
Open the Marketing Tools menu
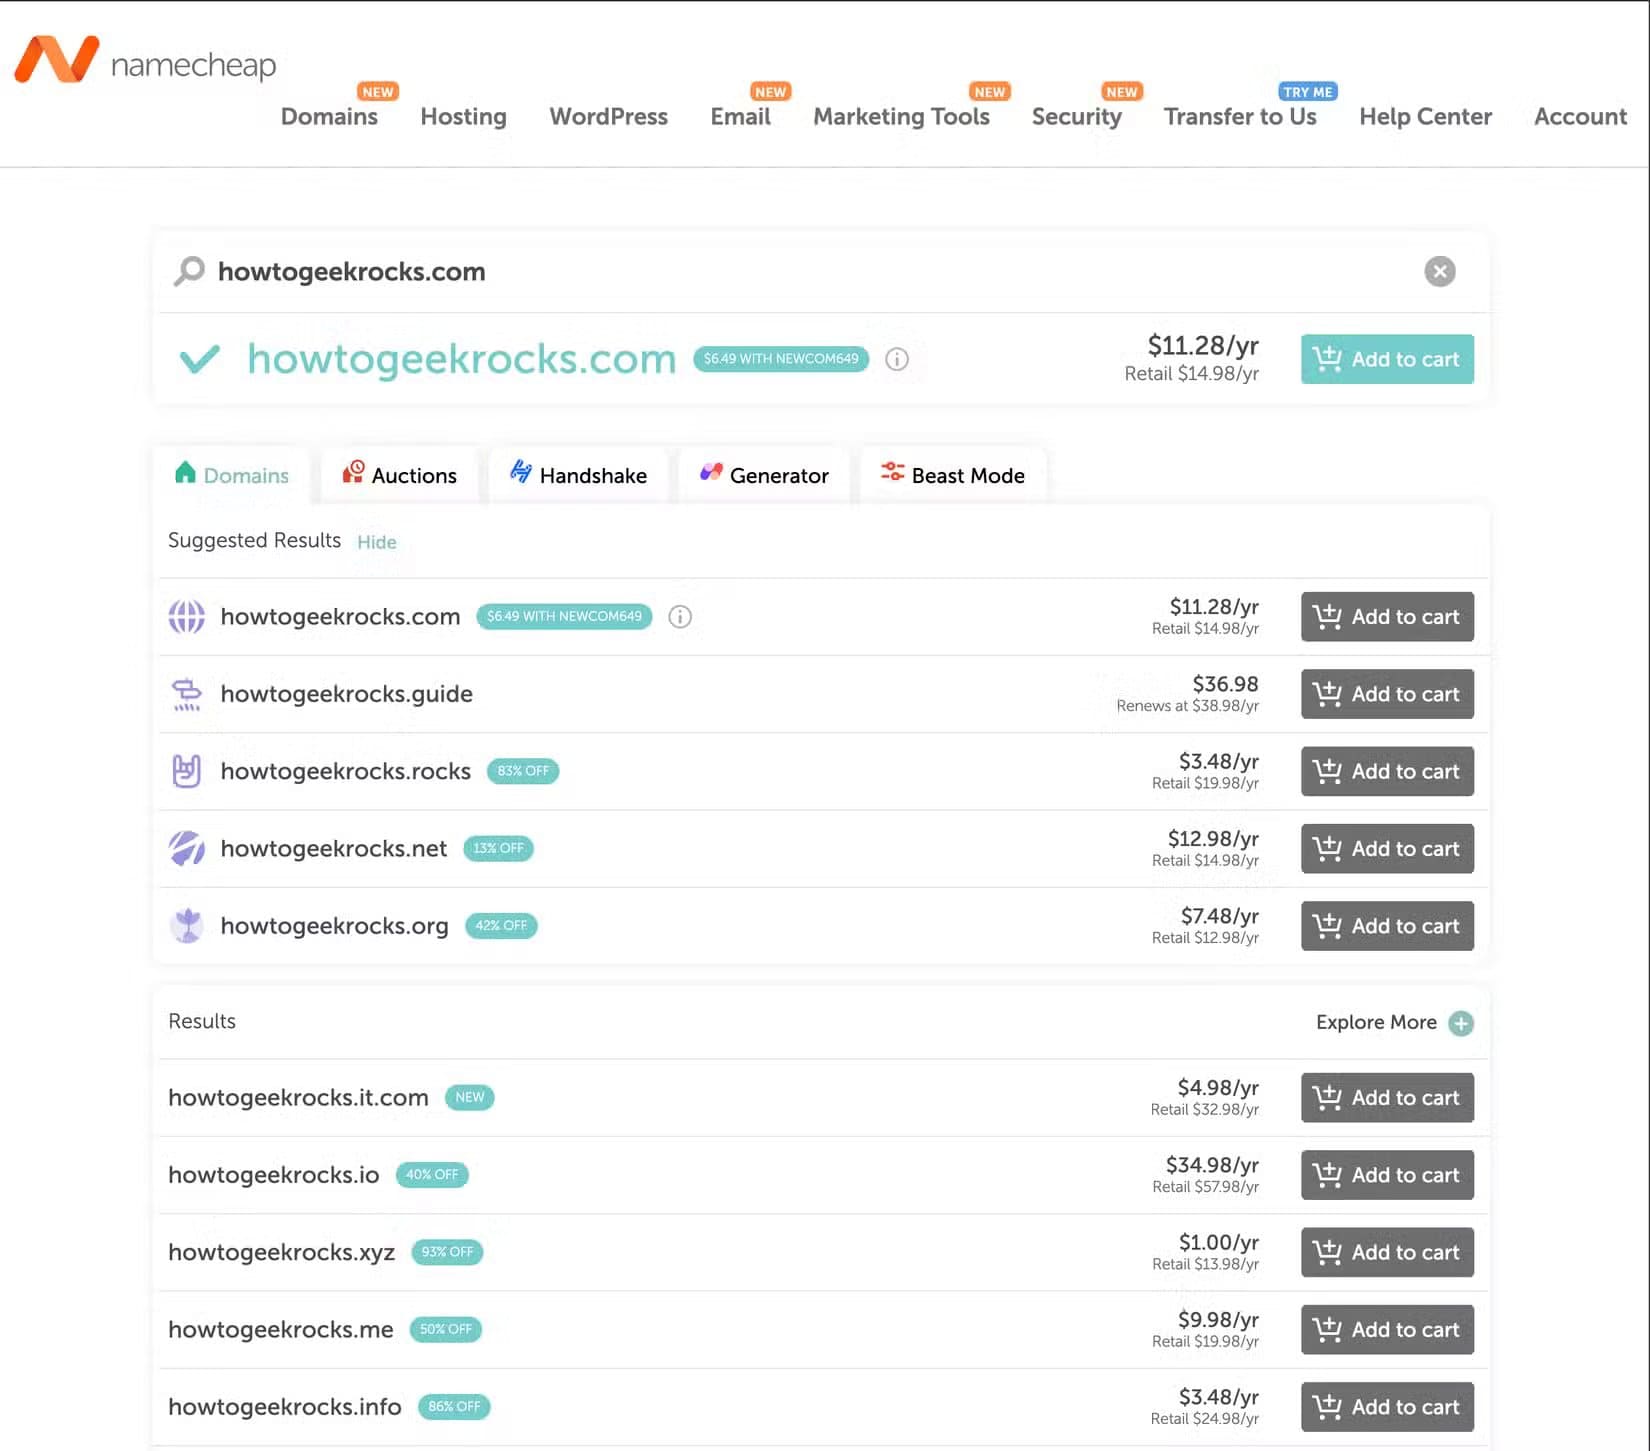[901, 117]
